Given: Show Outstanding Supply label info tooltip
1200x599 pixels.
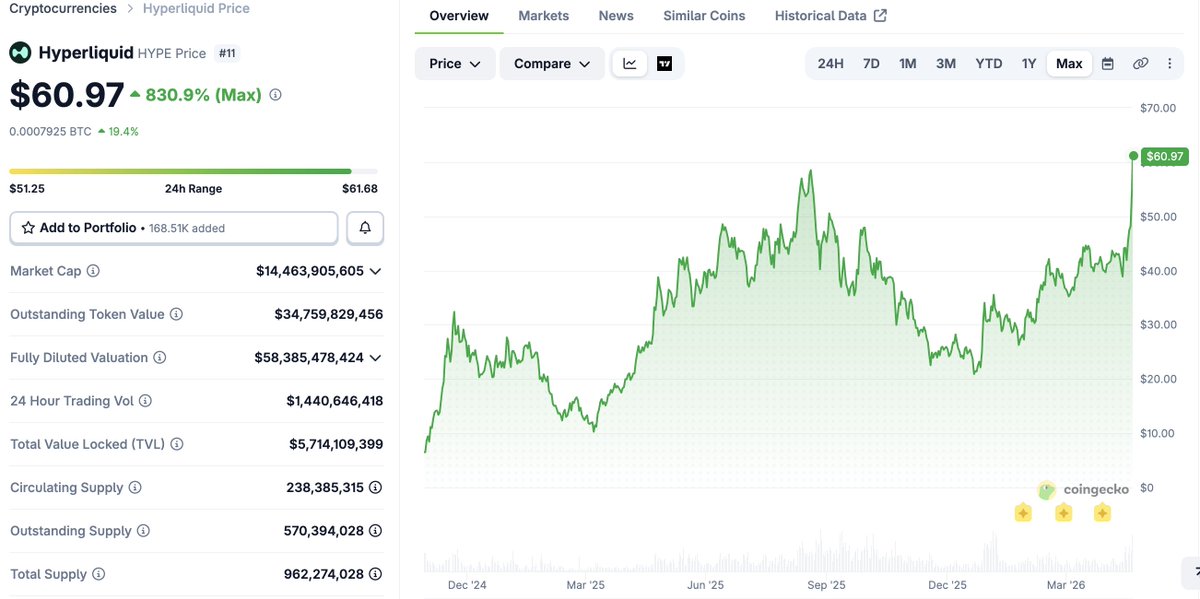Looking at the screenshot, I should (x=143, y=531).
